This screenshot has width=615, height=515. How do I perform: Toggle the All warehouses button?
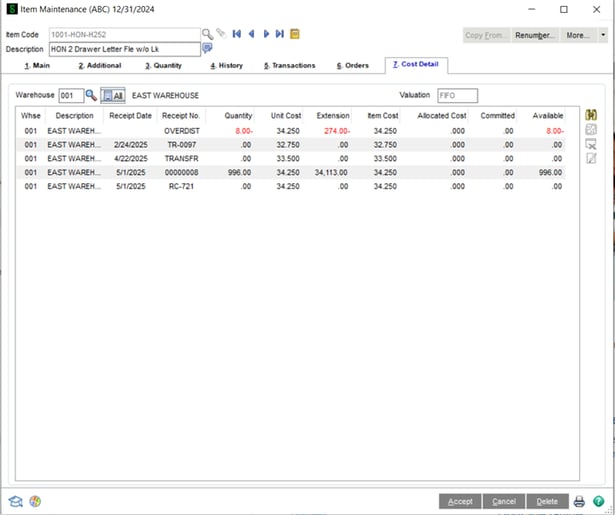pos(113,96)
